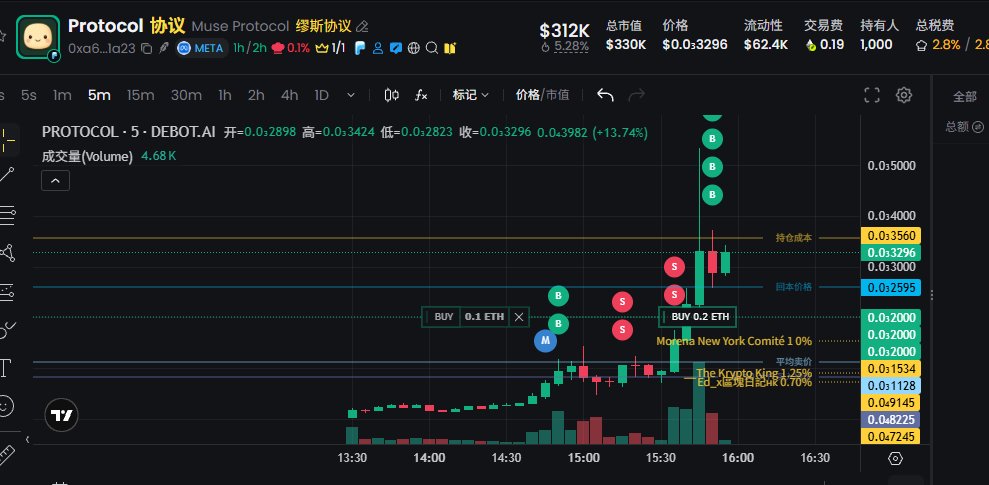
Task: Select the brush drawing tool
Action: pos(8,329)
